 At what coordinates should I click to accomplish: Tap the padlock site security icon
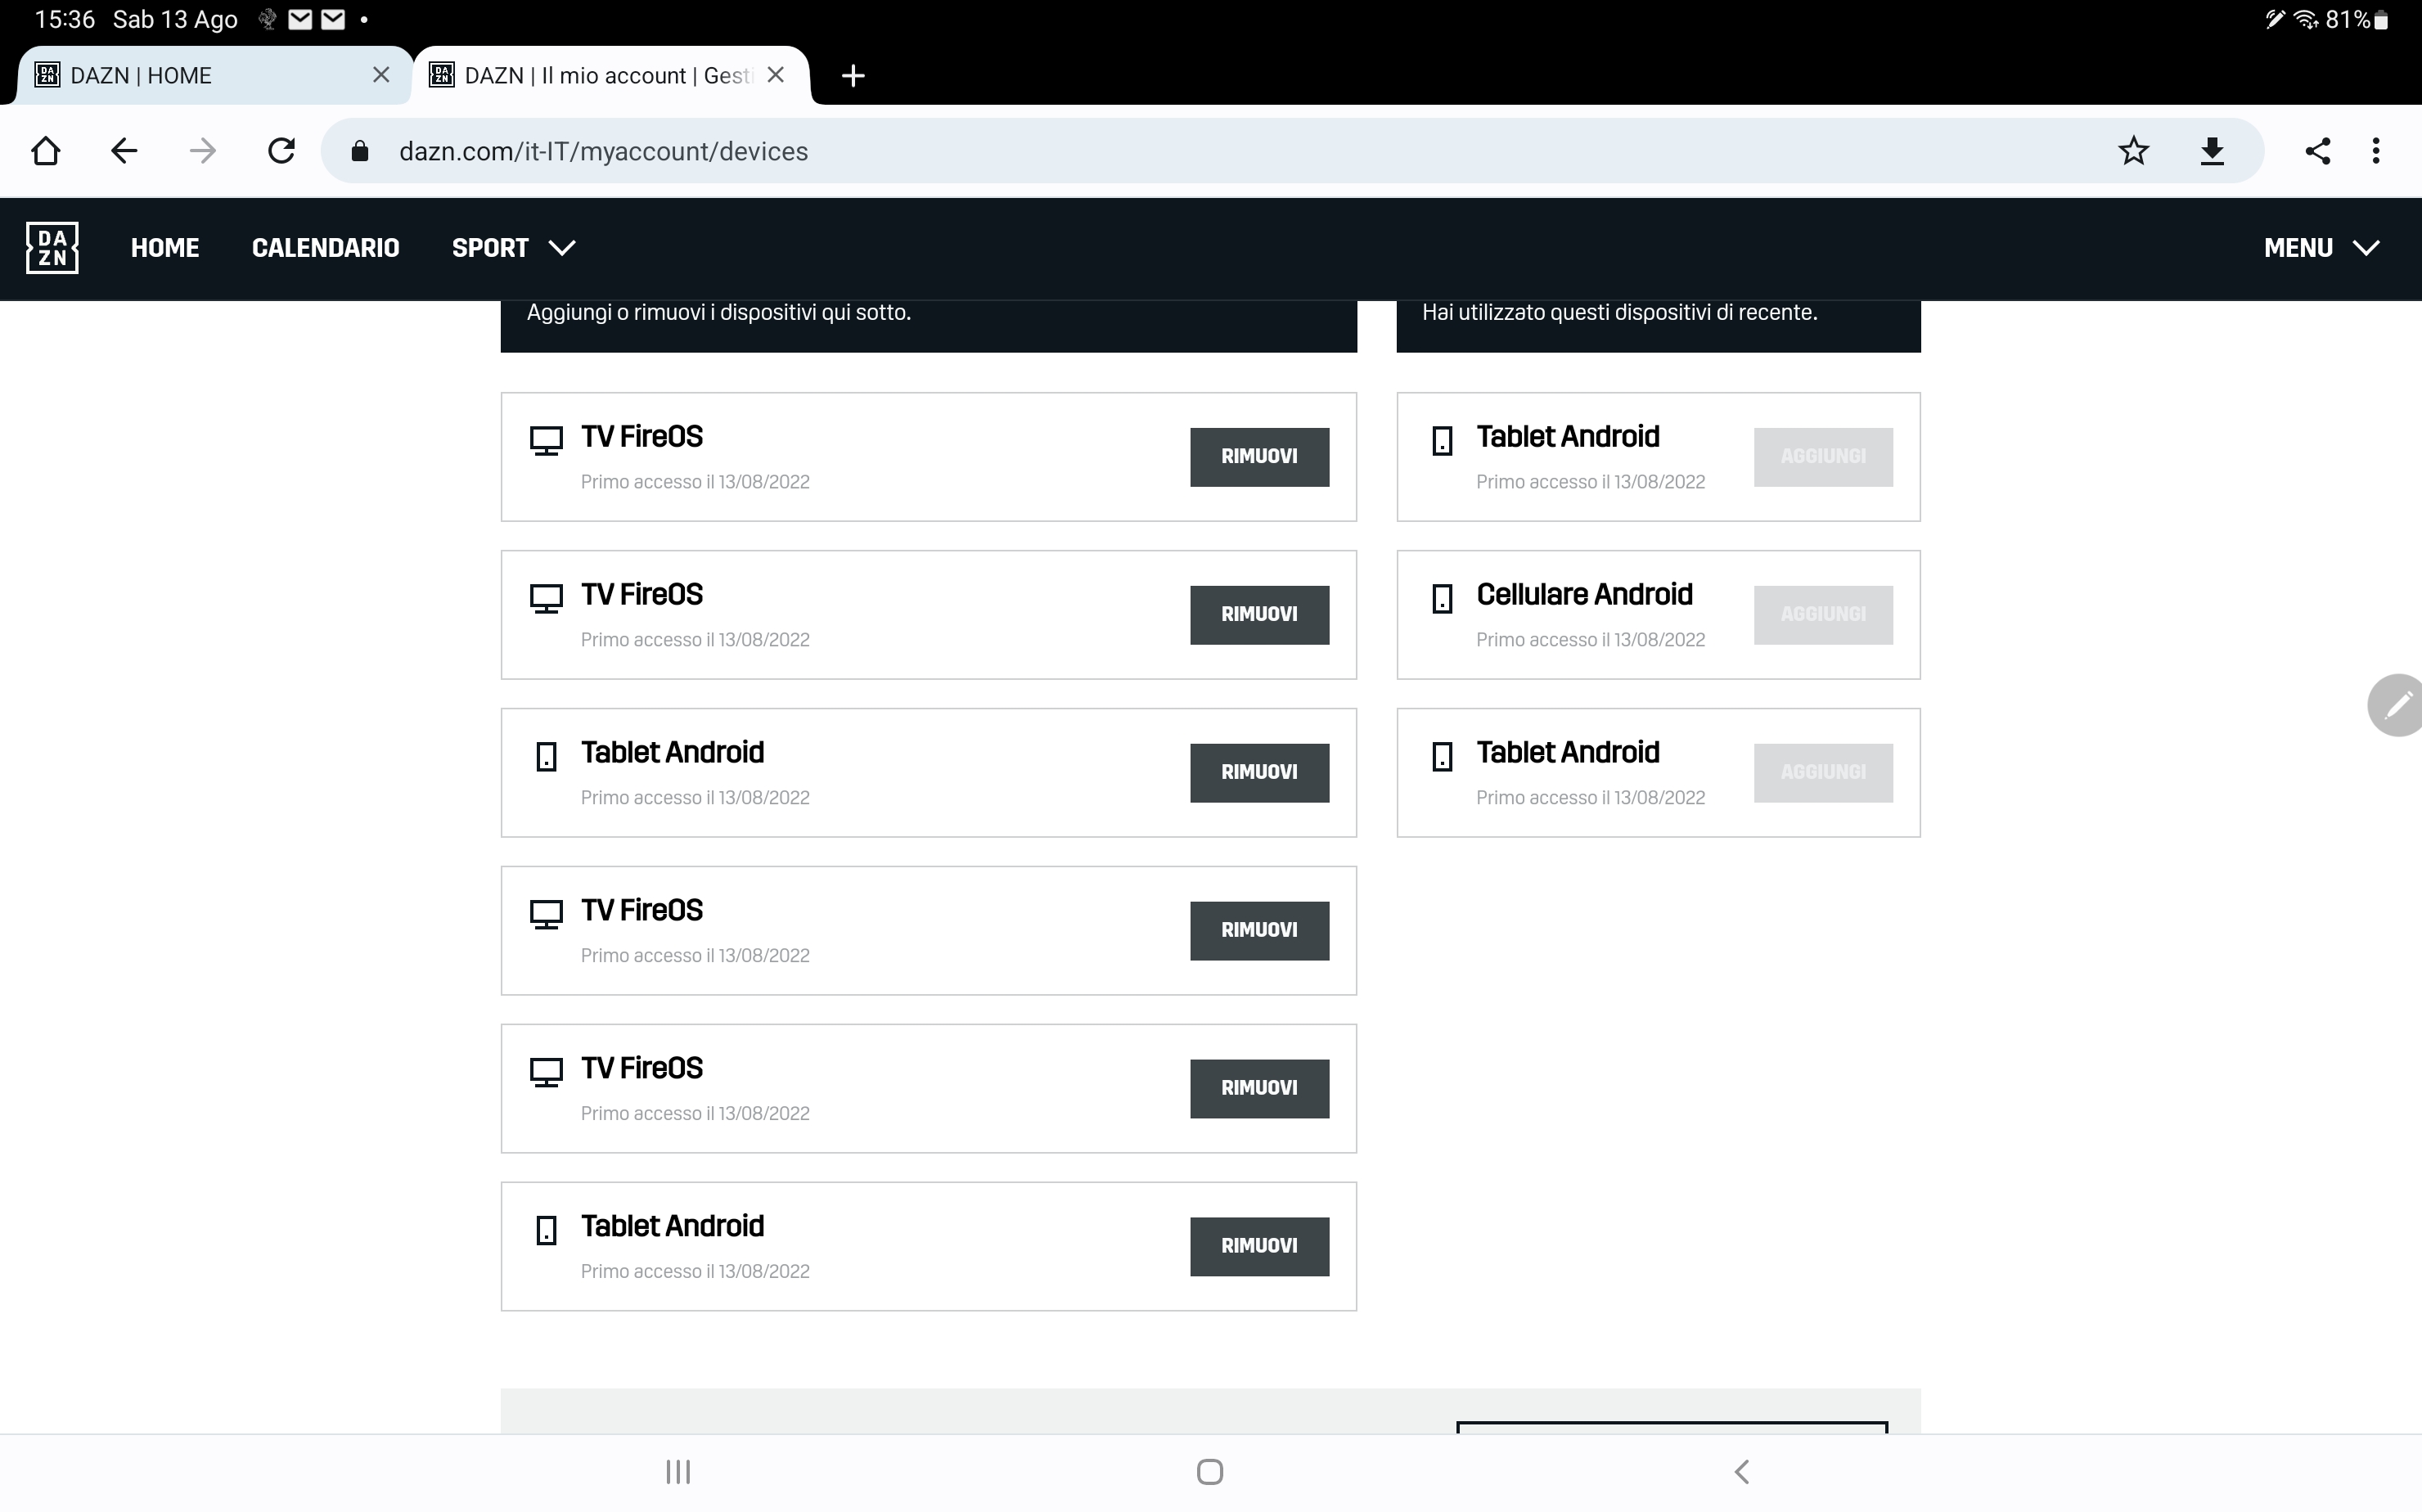click(x=360, y=151)
